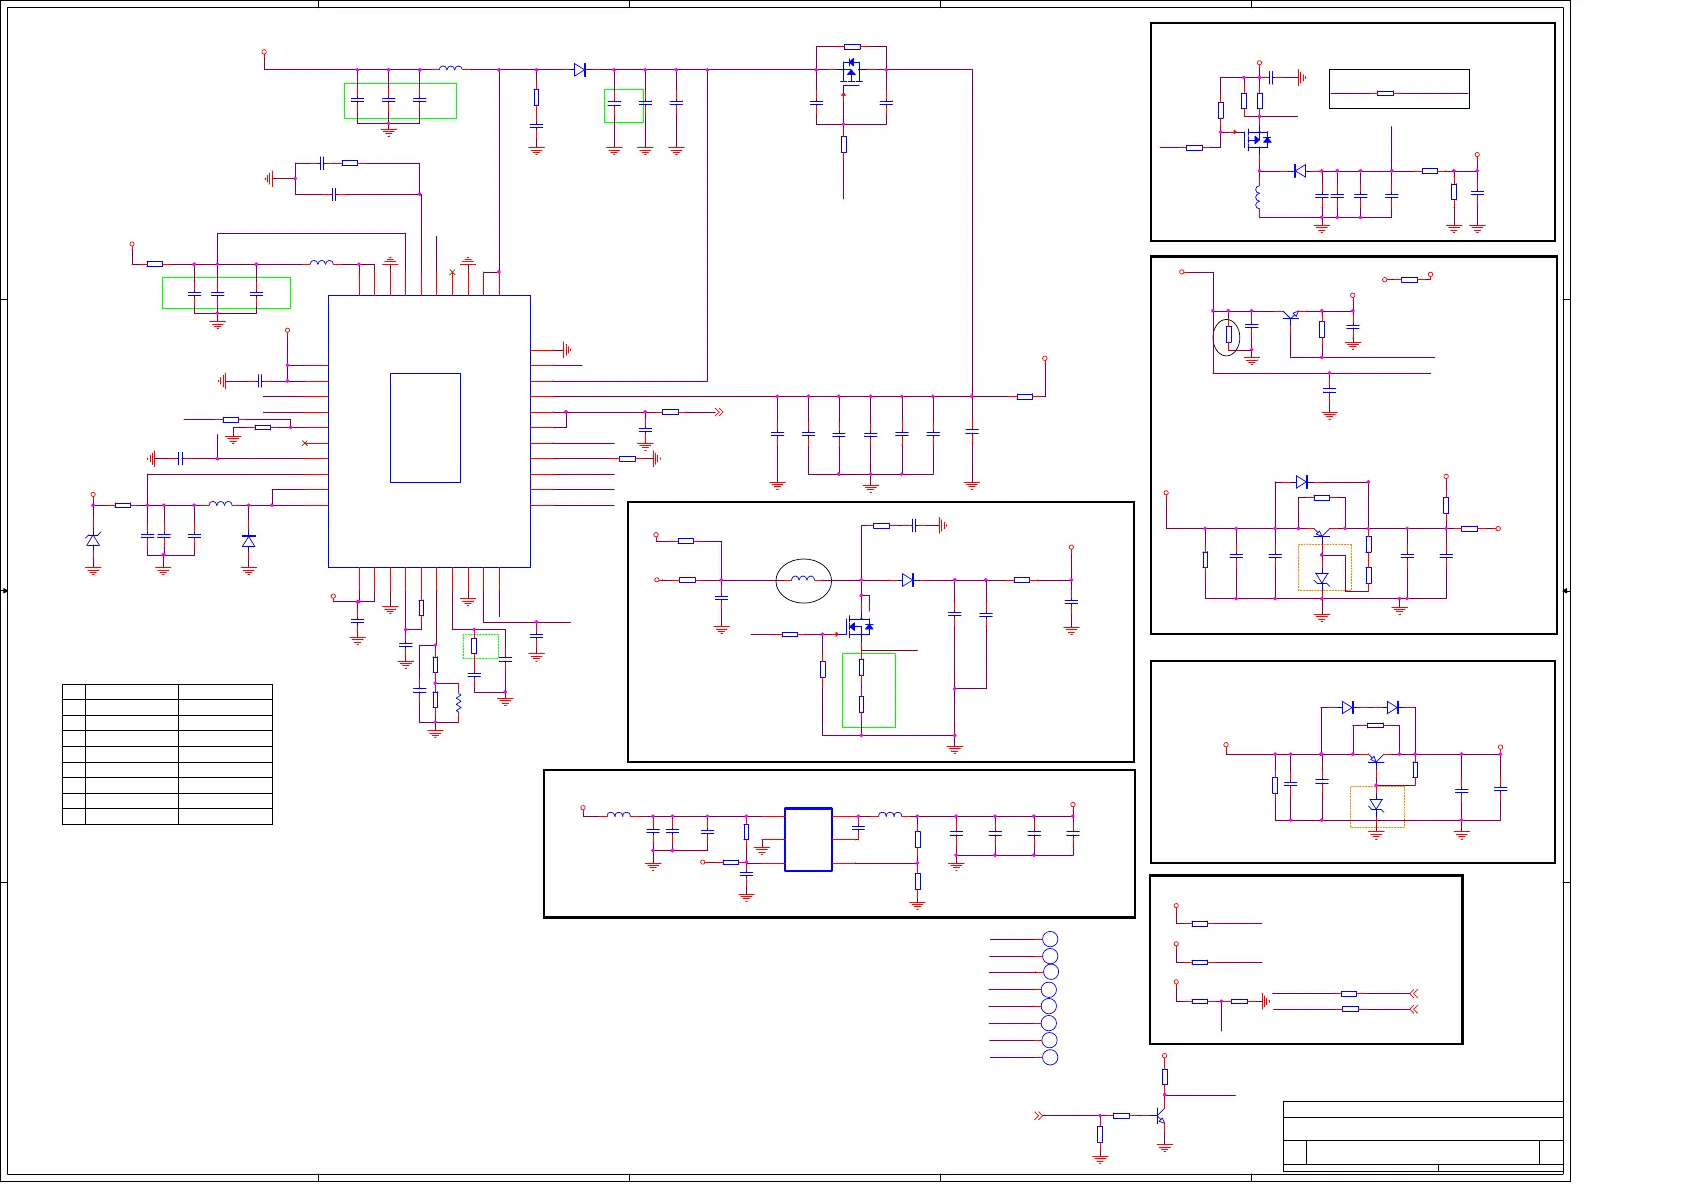Select the diode right of the circled inductor
Image resolution: width=1684 pixels, height=1191 pixels.
click(x=908, y=580)
